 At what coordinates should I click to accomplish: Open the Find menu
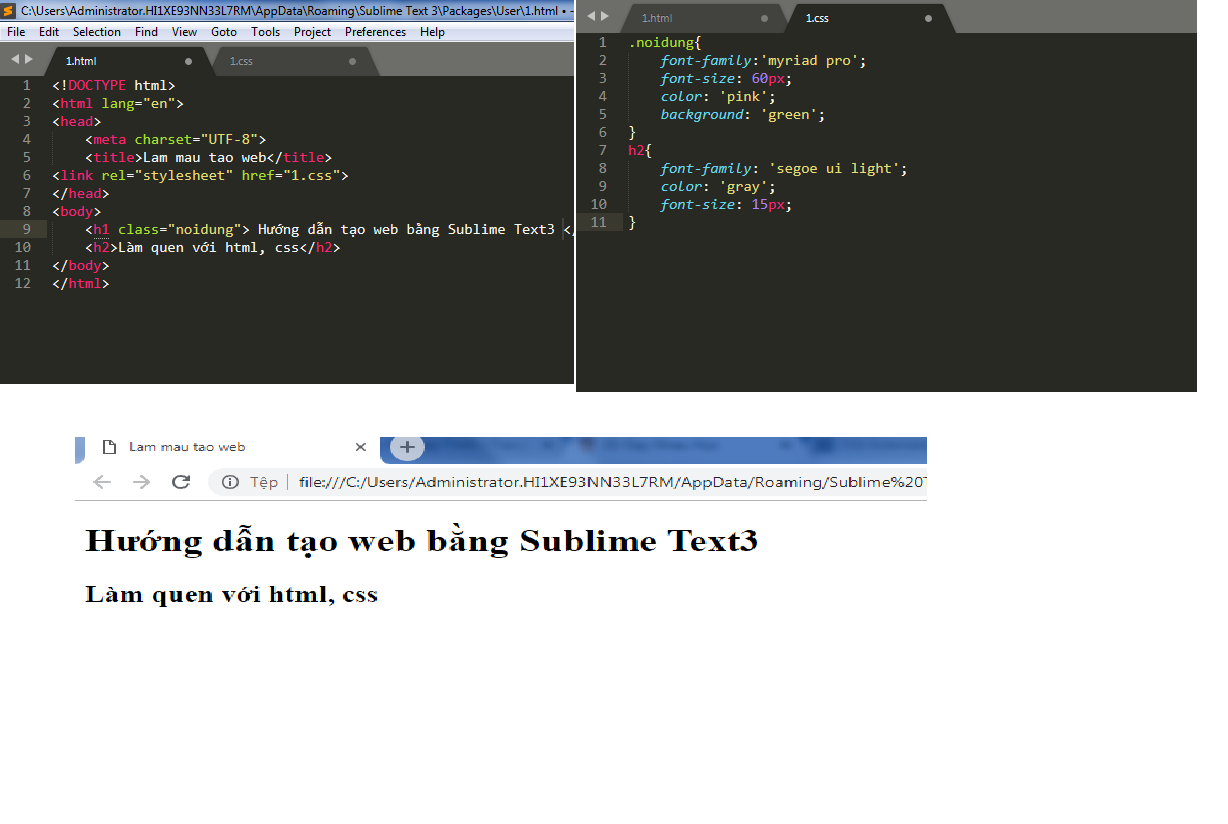click(x=146, y=32)
